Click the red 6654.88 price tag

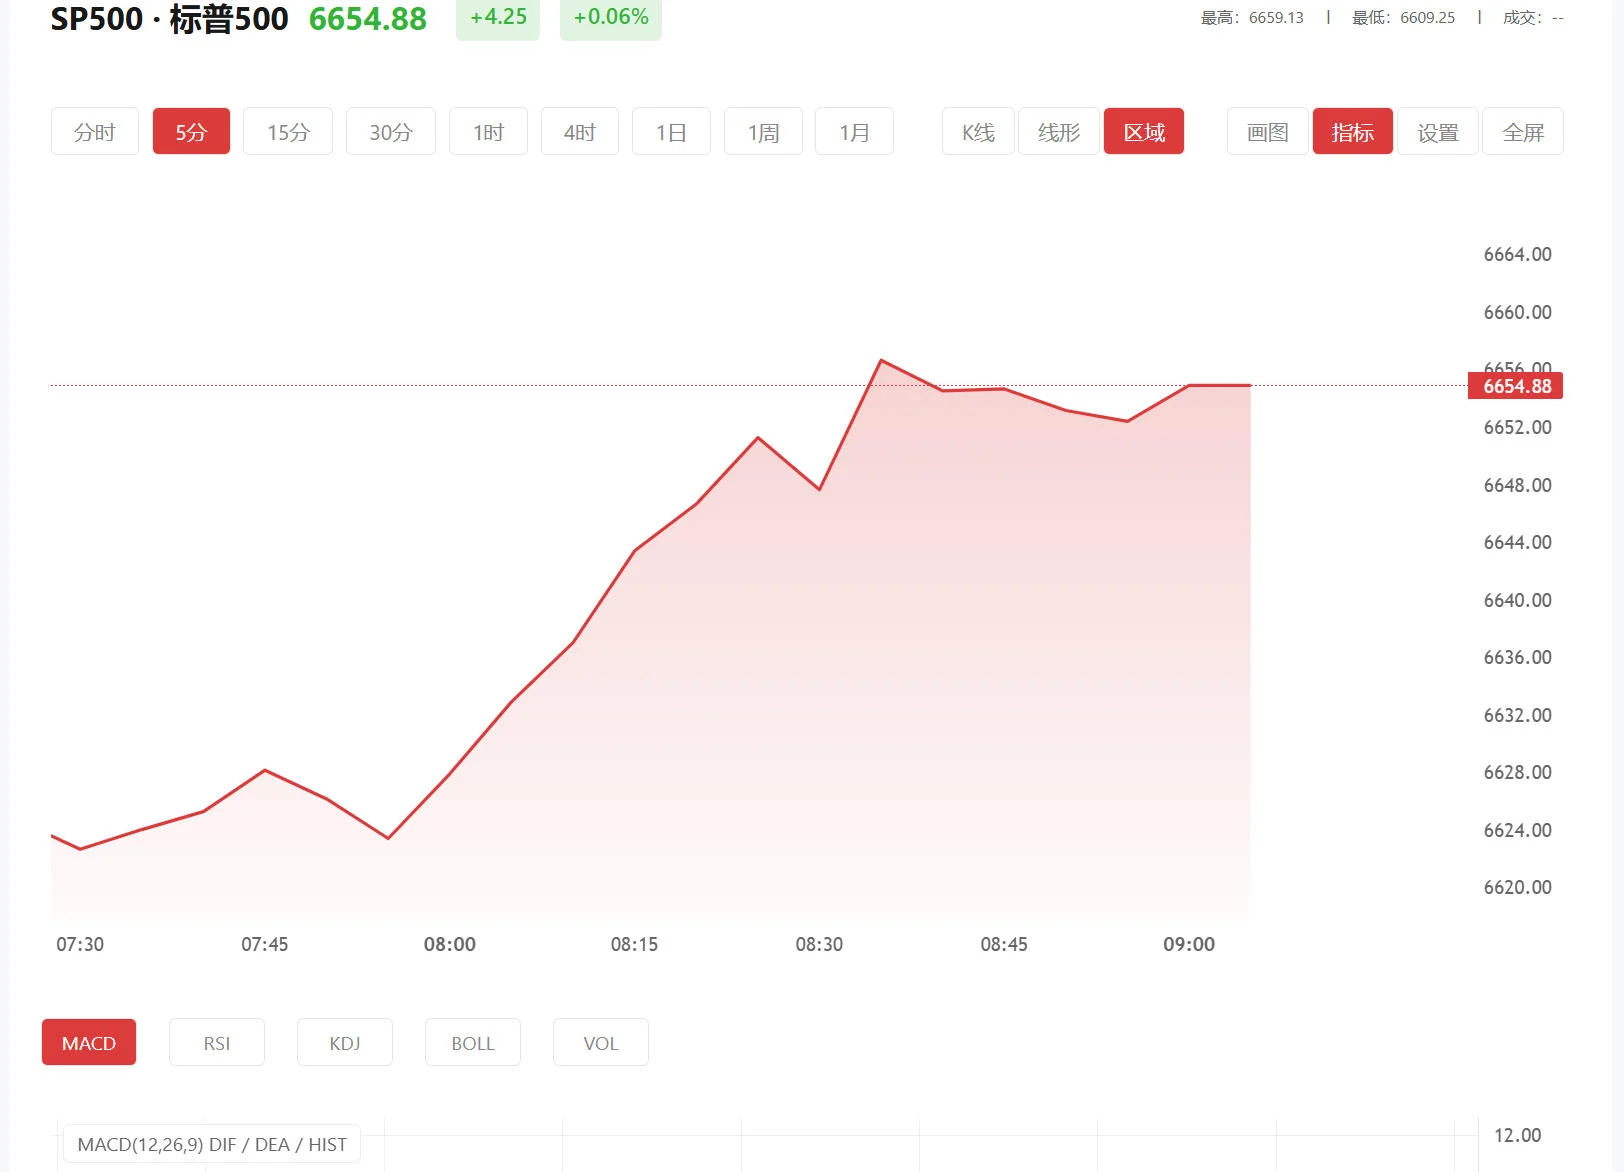(1515, 386)
